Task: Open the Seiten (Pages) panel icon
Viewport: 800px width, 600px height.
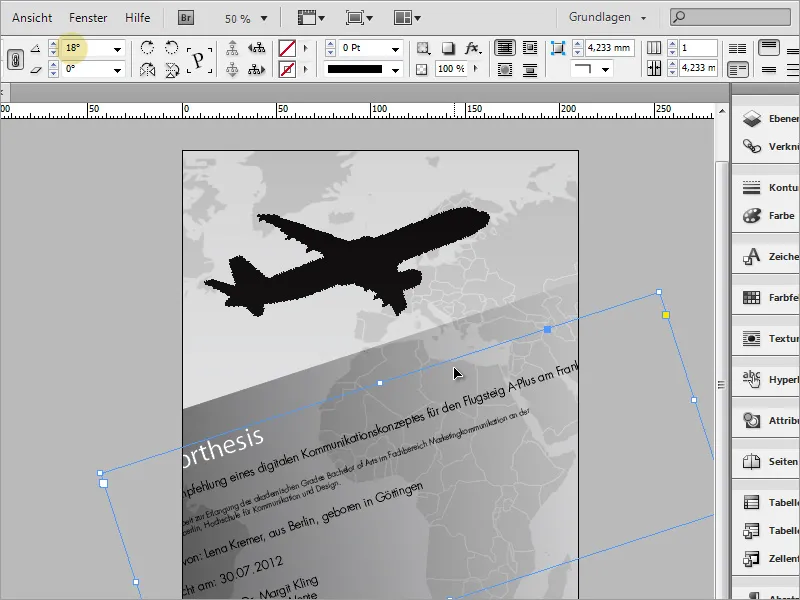Action: (751, 462)
